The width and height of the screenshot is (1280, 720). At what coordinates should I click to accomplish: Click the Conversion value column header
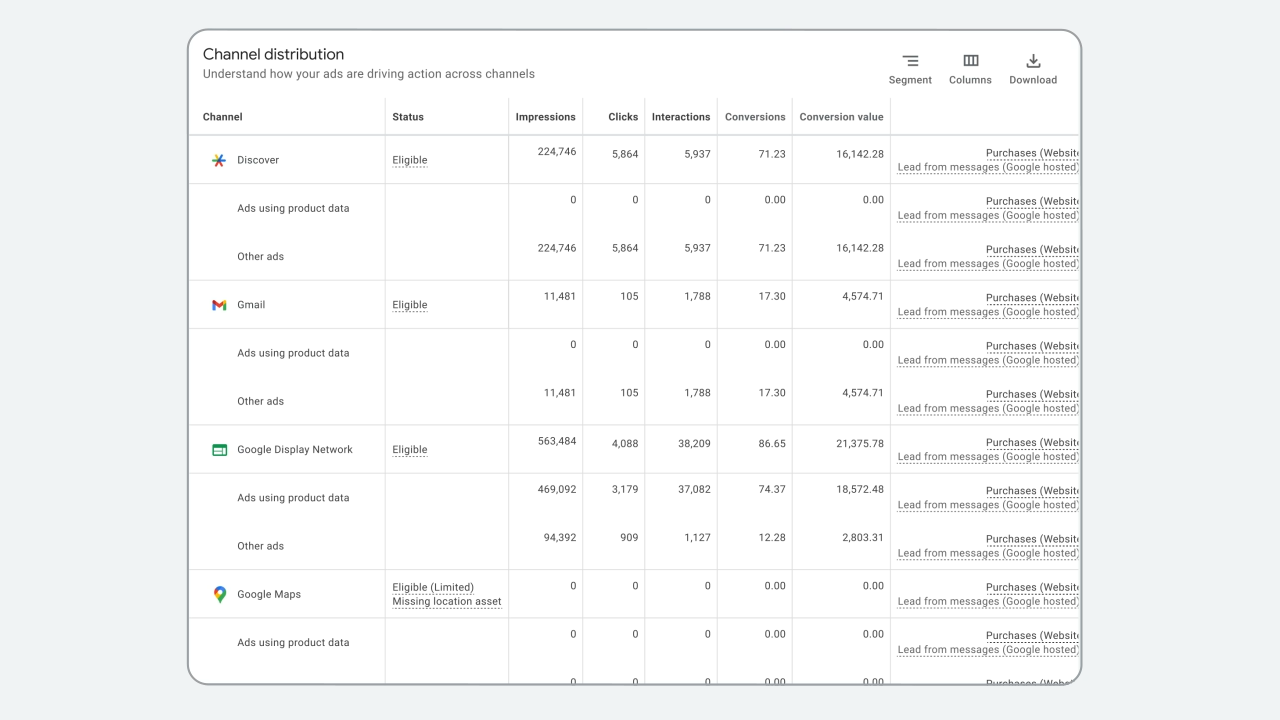(841, 117)
